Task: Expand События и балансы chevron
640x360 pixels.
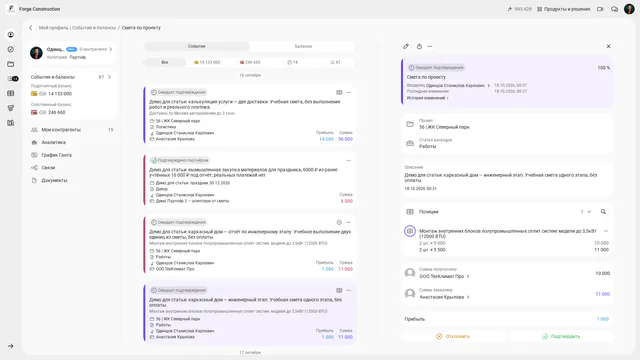Action: [109, 77]
